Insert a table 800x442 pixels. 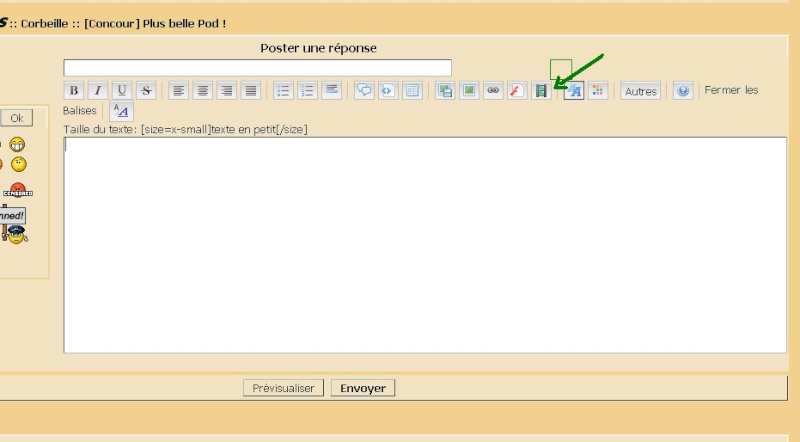[x=412, y=91]
